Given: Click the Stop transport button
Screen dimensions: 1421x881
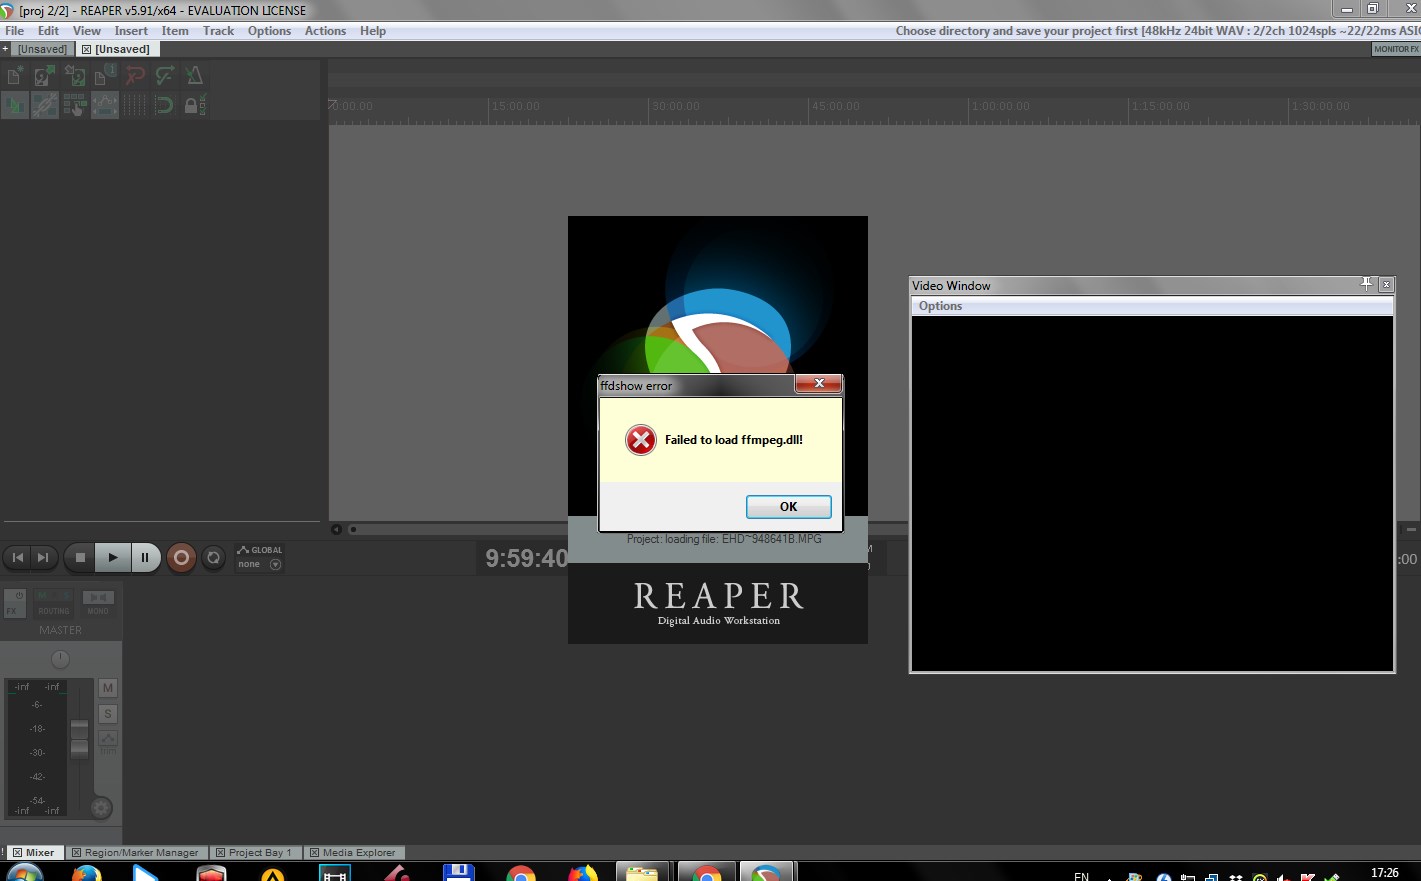Looking at the screenshot, I should 80,557.
